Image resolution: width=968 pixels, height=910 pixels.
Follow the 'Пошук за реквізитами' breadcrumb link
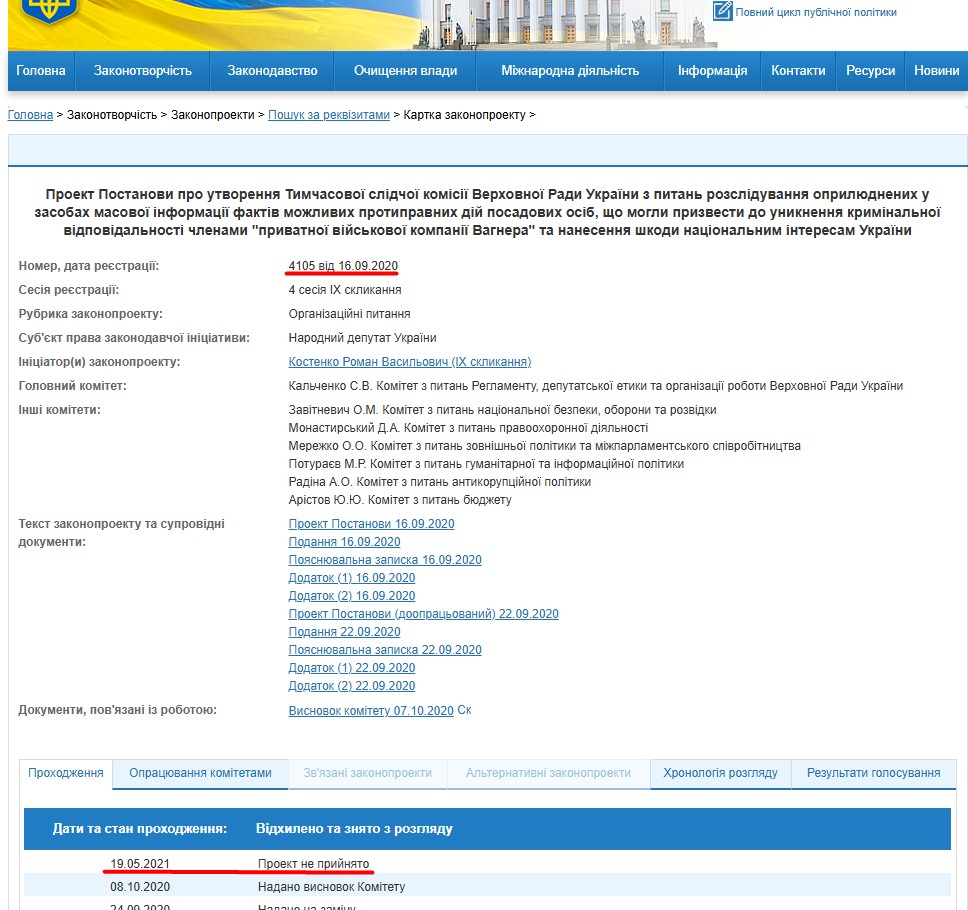click(329, 115)
